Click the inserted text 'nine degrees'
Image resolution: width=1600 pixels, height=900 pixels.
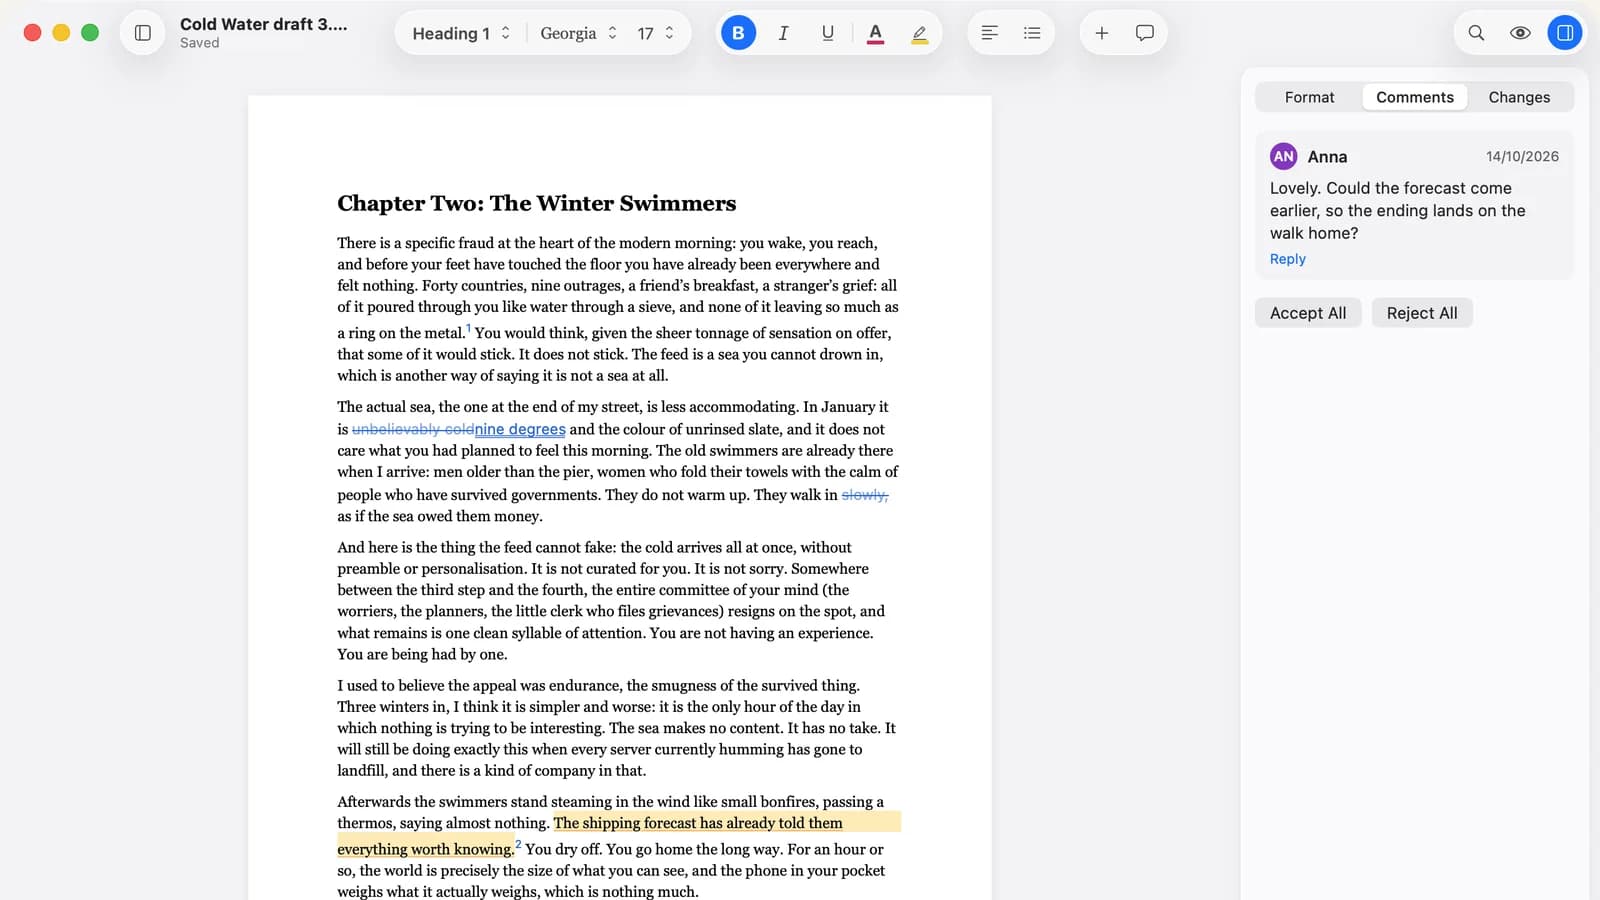pos(520,429)
